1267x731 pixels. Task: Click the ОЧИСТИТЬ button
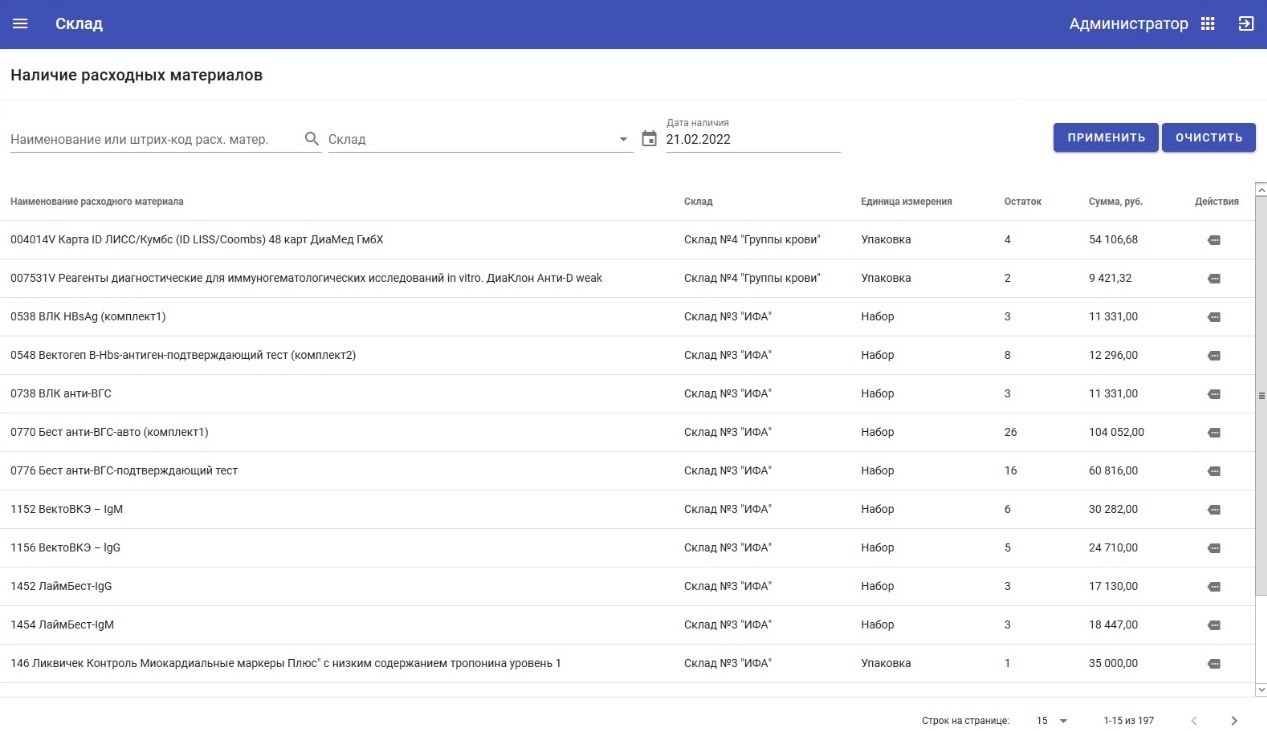[x=1208, y=138]
